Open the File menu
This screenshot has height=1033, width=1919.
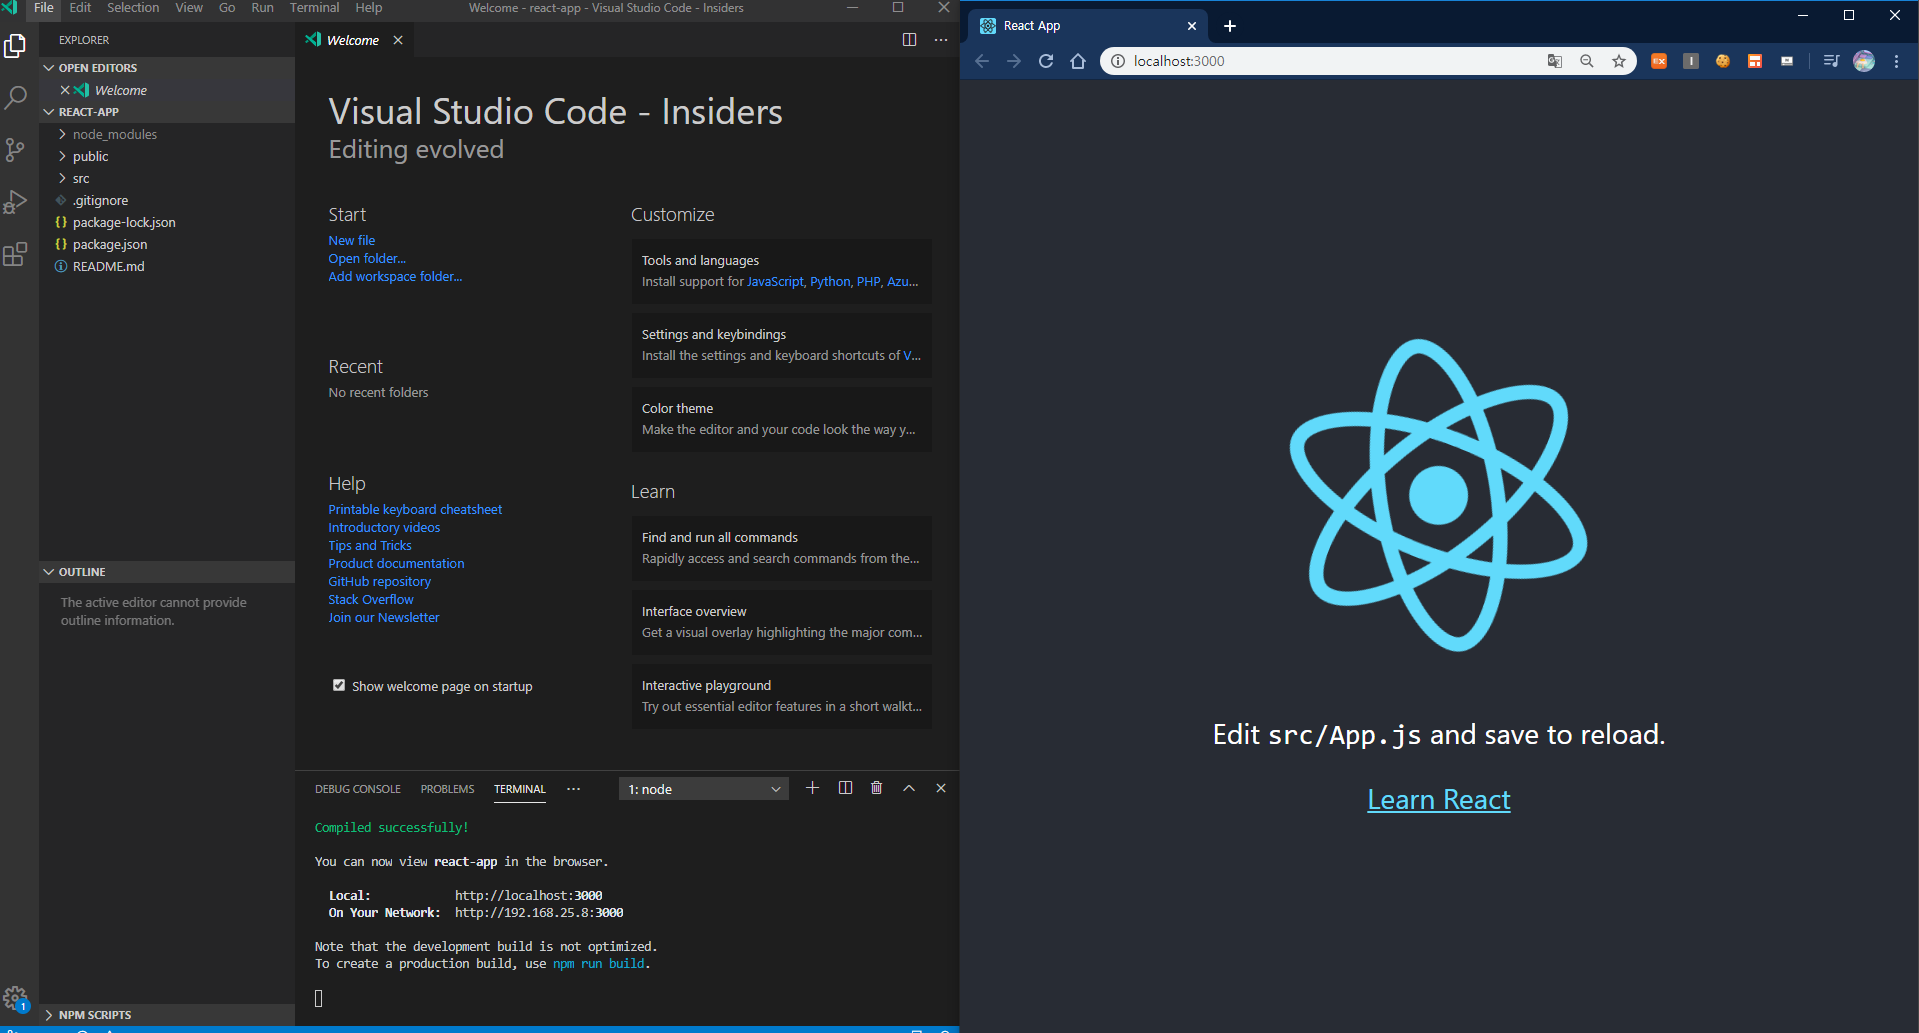pyautogui.click(x=44, y=8)
